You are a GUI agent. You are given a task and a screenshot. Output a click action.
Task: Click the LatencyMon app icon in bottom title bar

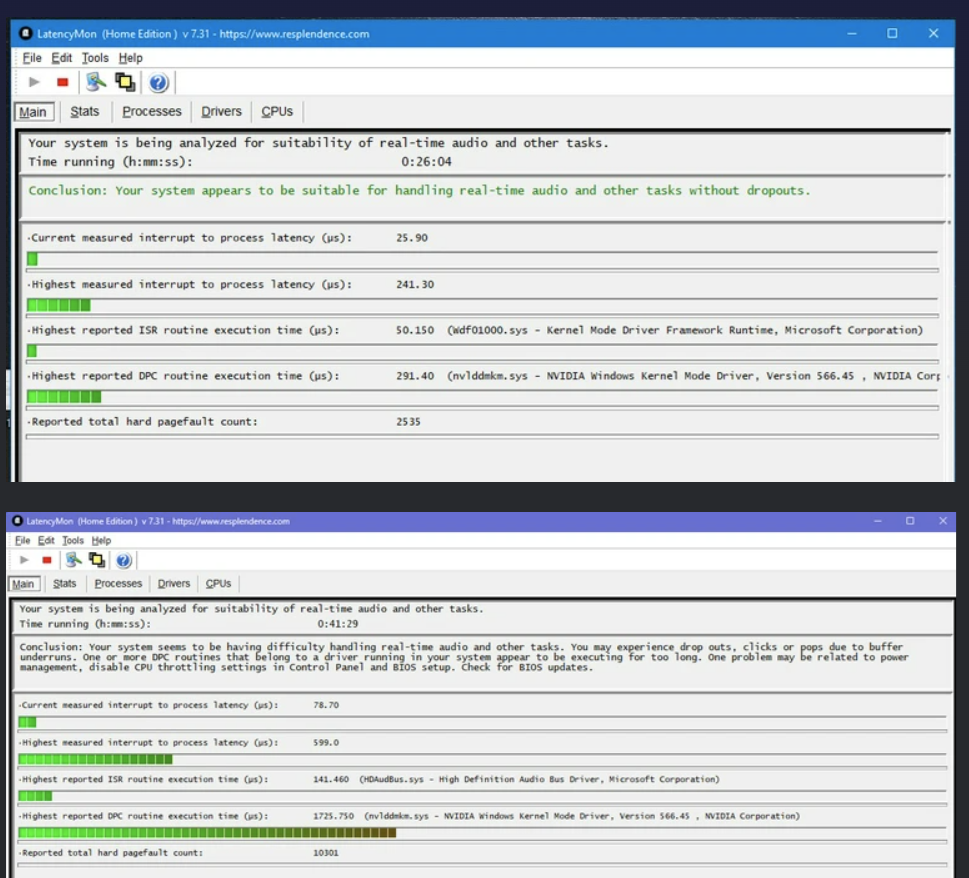(x=17, y=521)
